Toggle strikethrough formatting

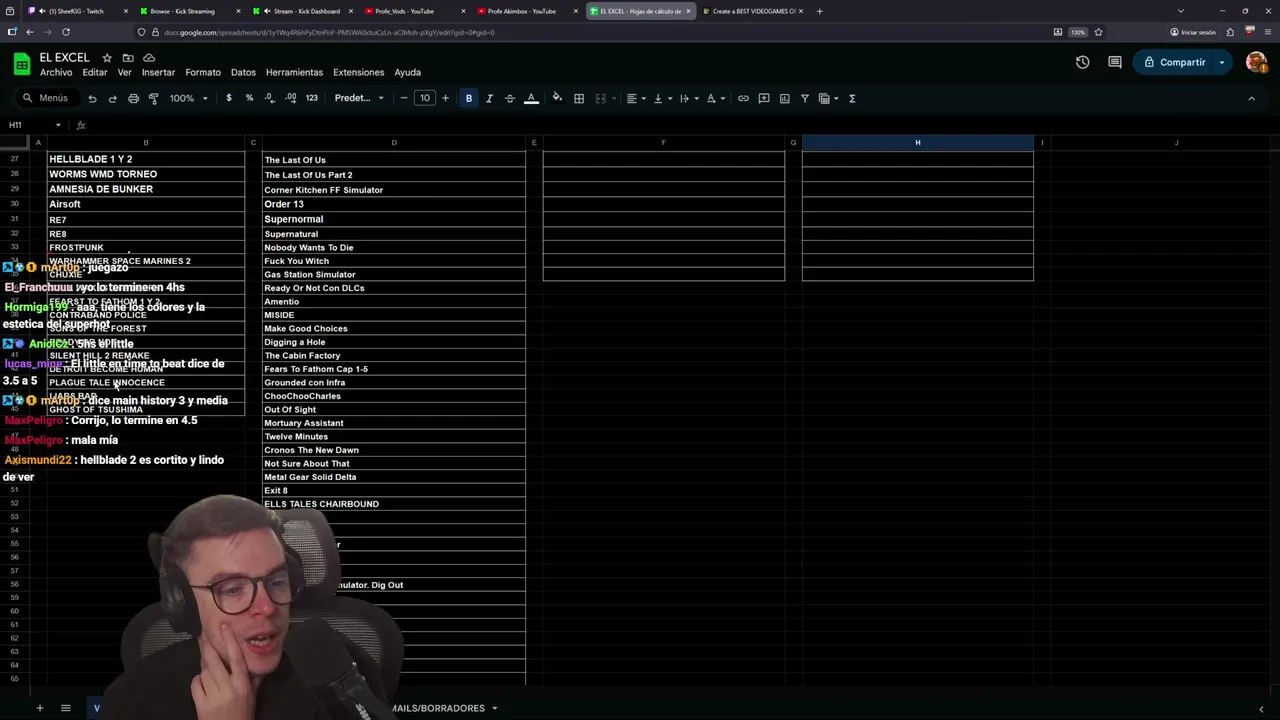pos(509,98)
